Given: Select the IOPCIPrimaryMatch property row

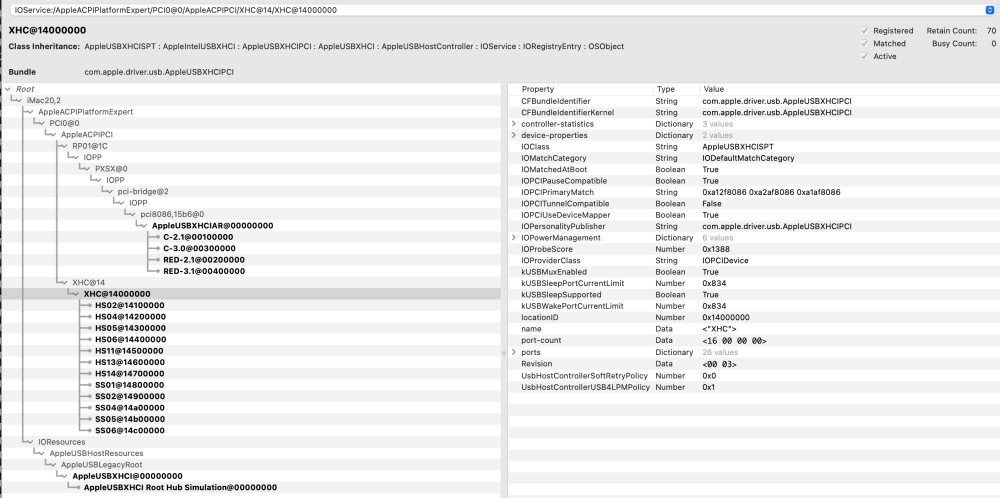Looking at the screenshot, I should 753,192.
